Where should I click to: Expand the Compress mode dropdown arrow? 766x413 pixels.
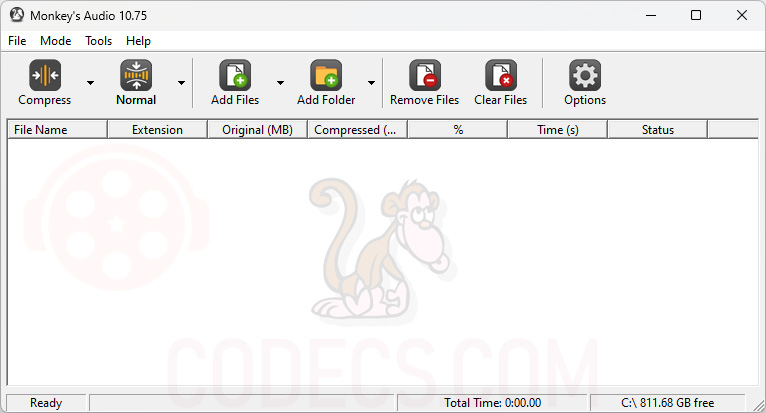click(x=90, y=83)
